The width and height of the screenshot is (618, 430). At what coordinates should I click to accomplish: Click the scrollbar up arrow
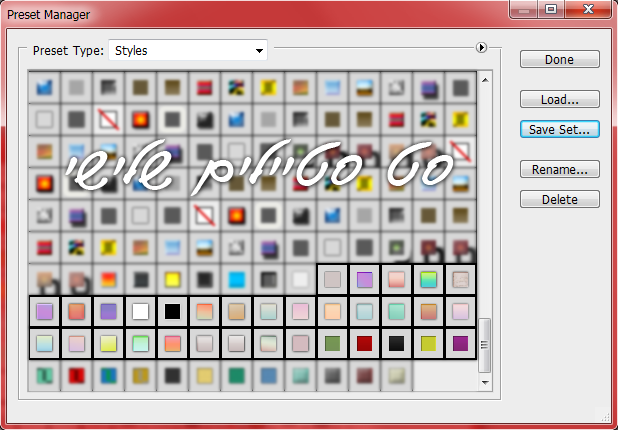[485, 80]
